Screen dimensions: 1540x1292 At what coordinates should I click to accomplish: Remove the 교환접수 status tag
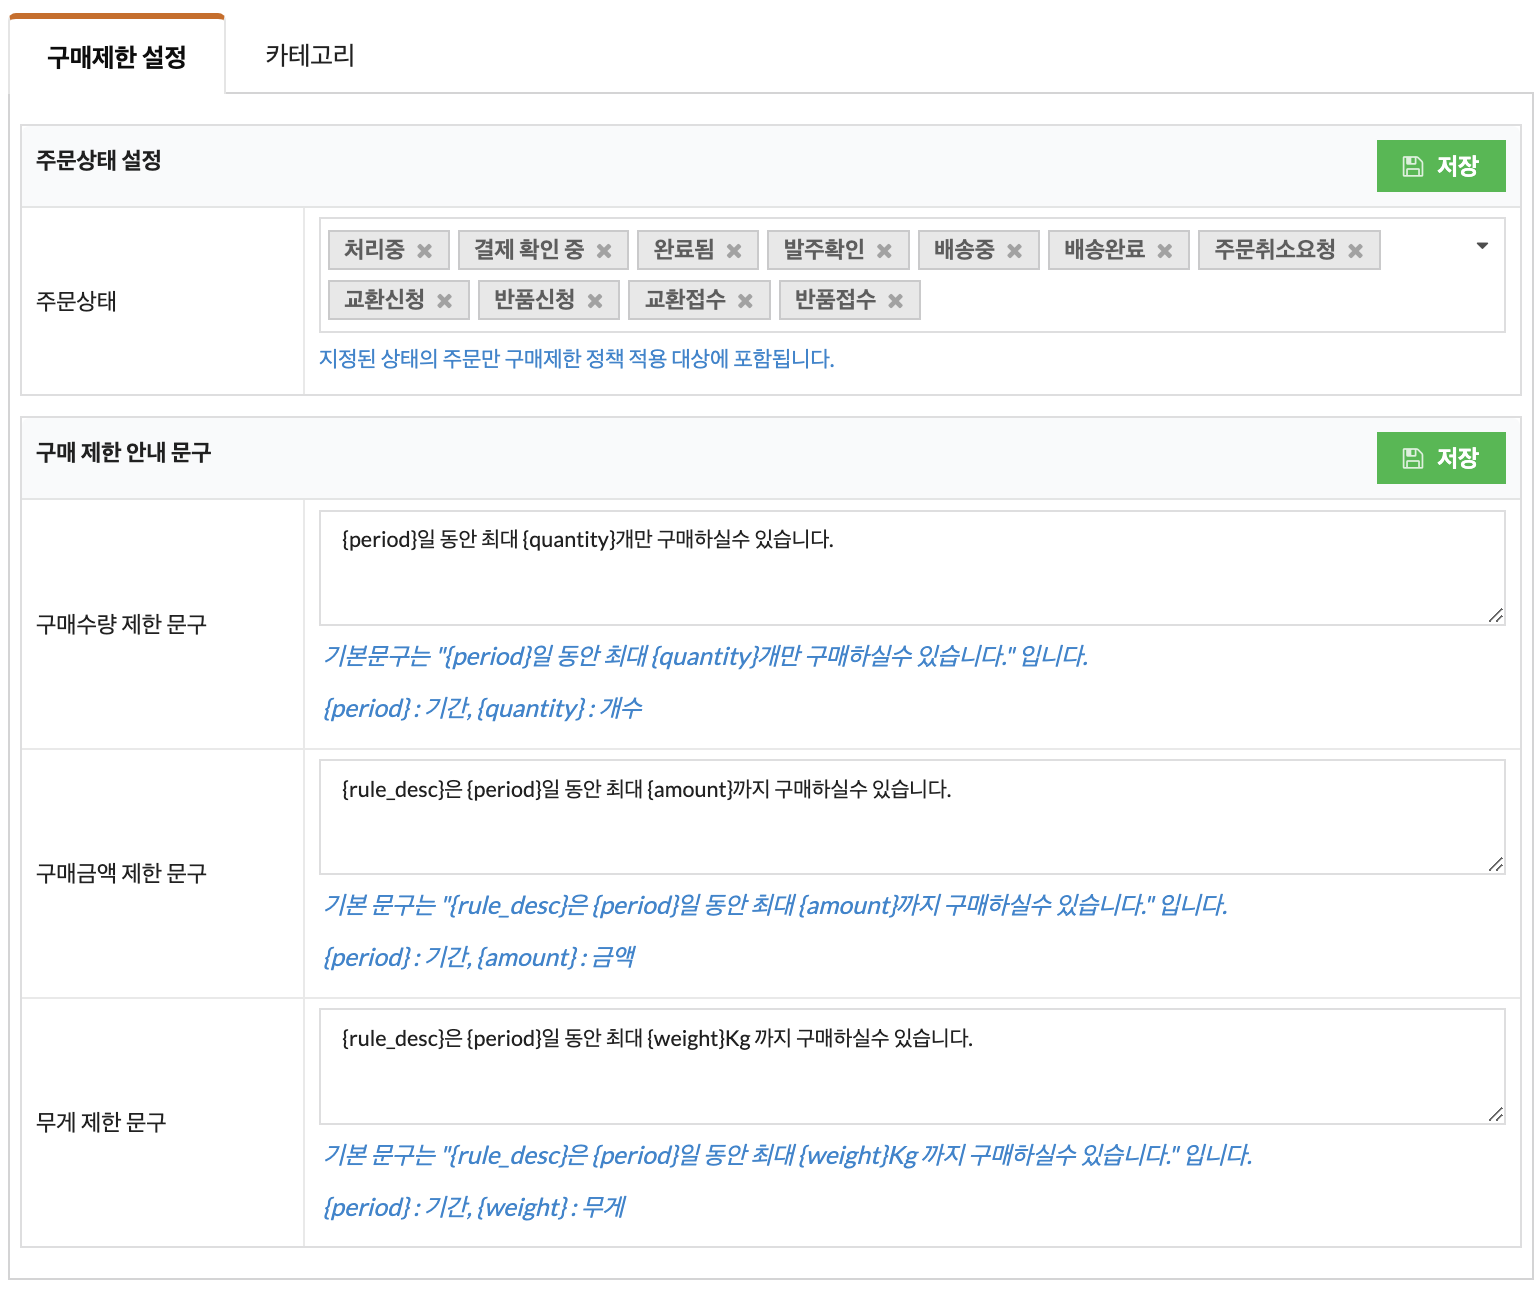click(745, 301)
